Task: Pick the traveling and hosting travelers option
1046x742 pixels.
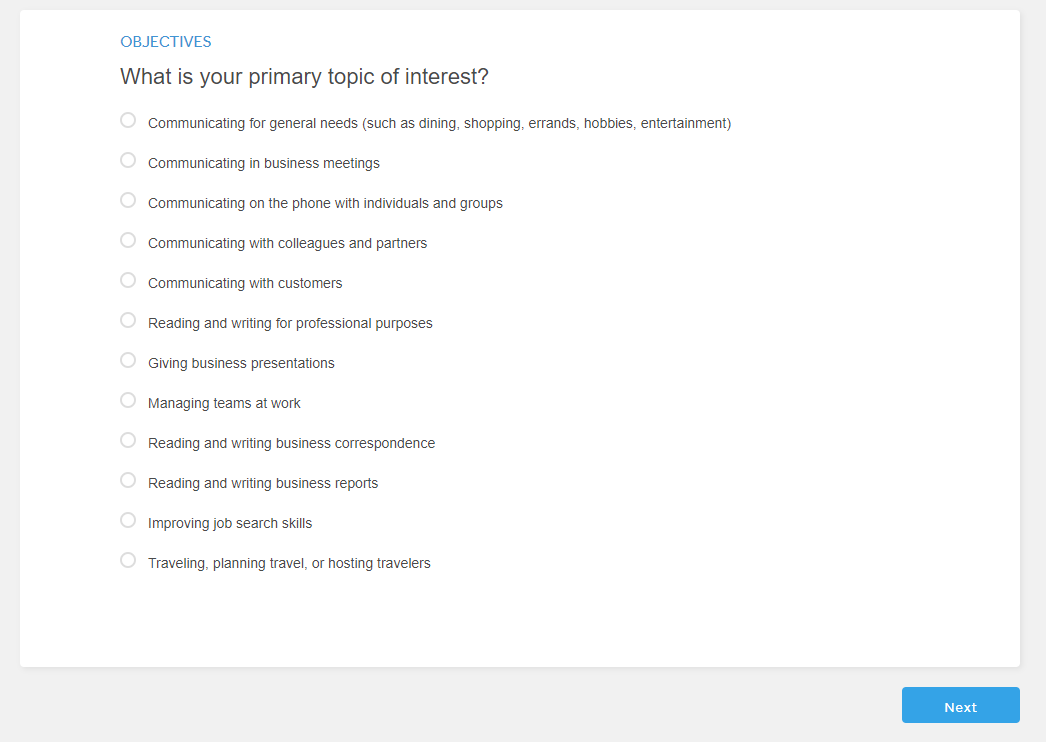Action: click(127, 559)
